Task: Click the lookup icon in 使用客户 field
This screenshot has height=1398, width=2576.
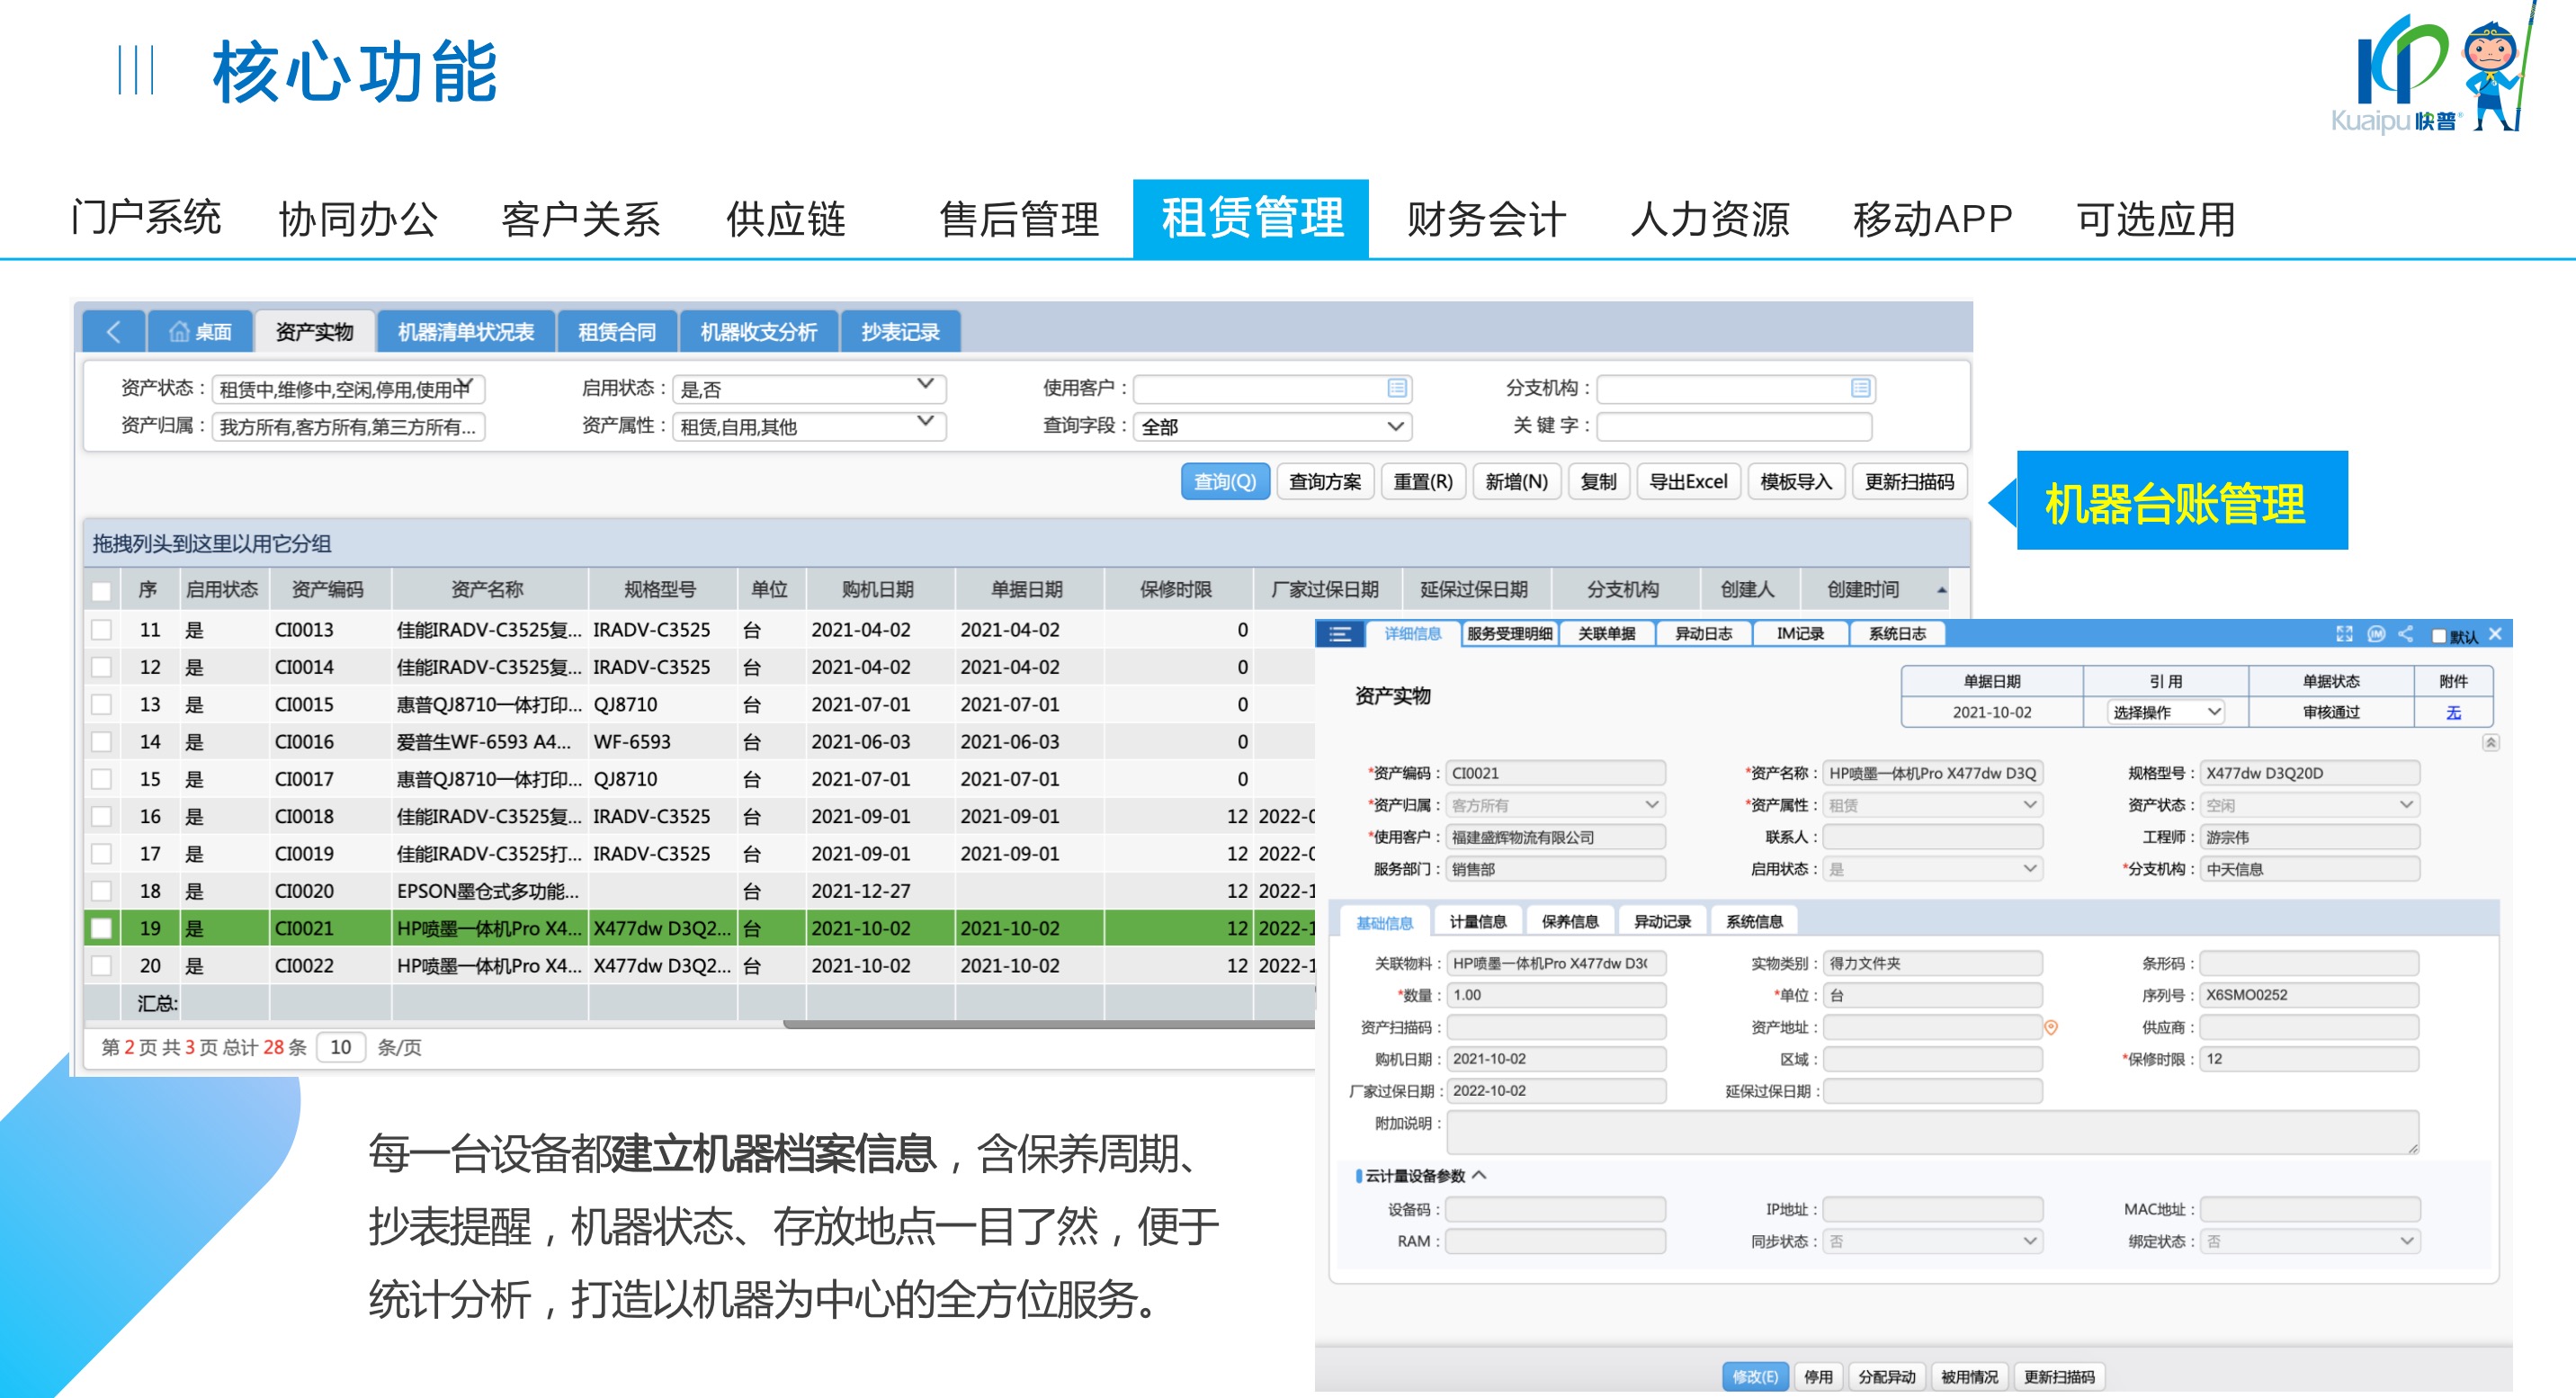Action: tap(1396, 388)
